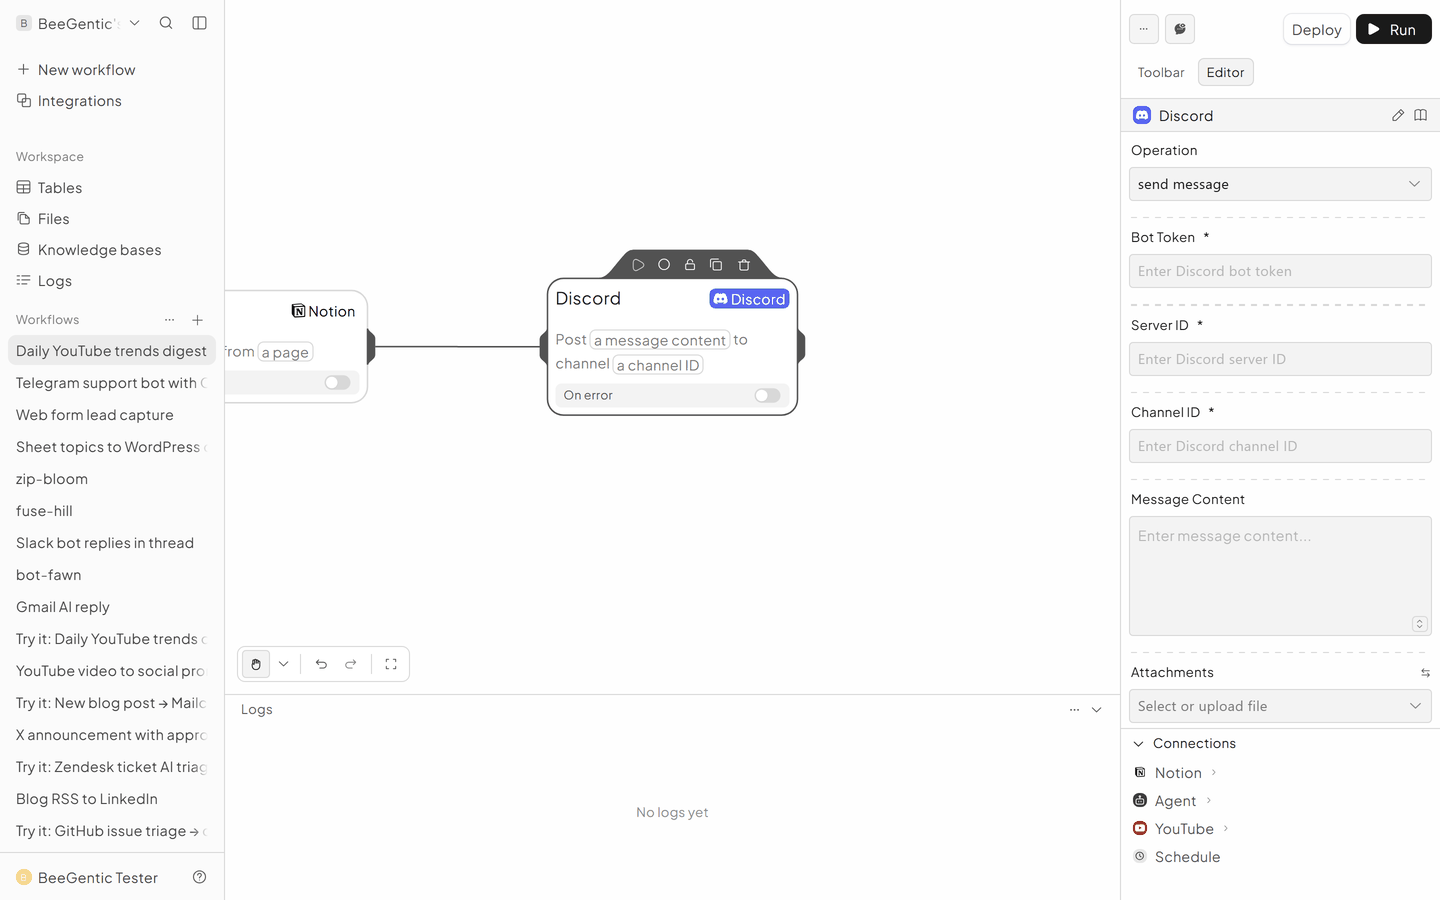This screenshot has height=900, width=1440.
Task: Collapse the sidebar with the panel icon
Action: point(199,23)
